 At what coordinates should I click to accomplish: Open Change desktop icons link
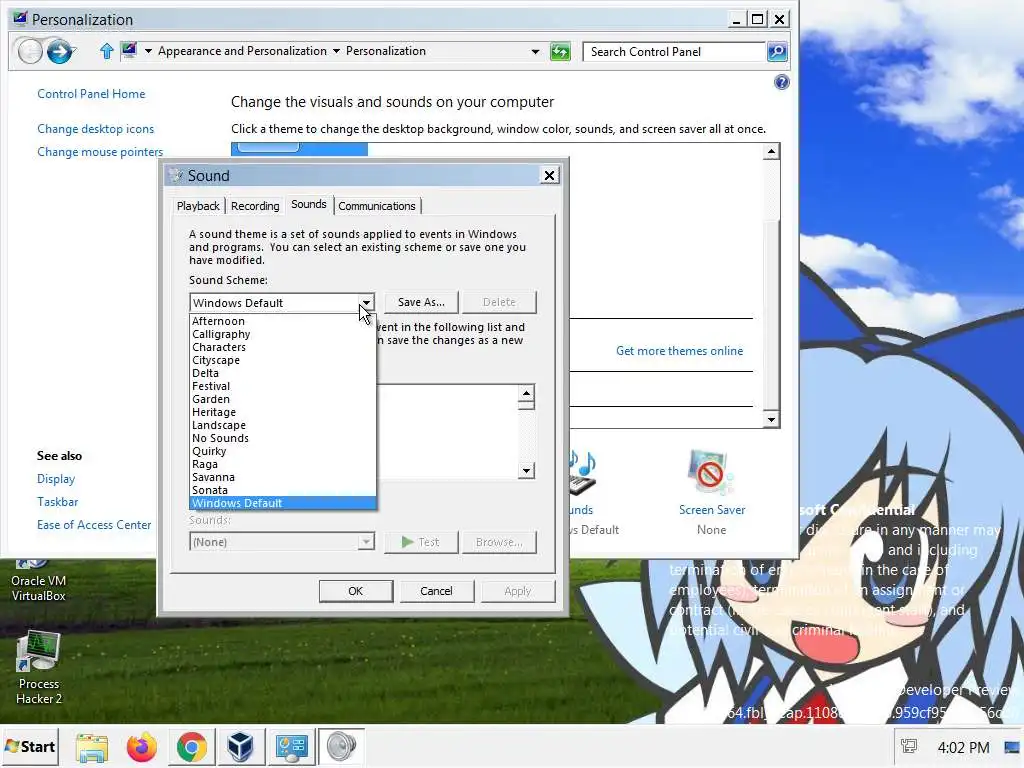(x=95, y=129)
